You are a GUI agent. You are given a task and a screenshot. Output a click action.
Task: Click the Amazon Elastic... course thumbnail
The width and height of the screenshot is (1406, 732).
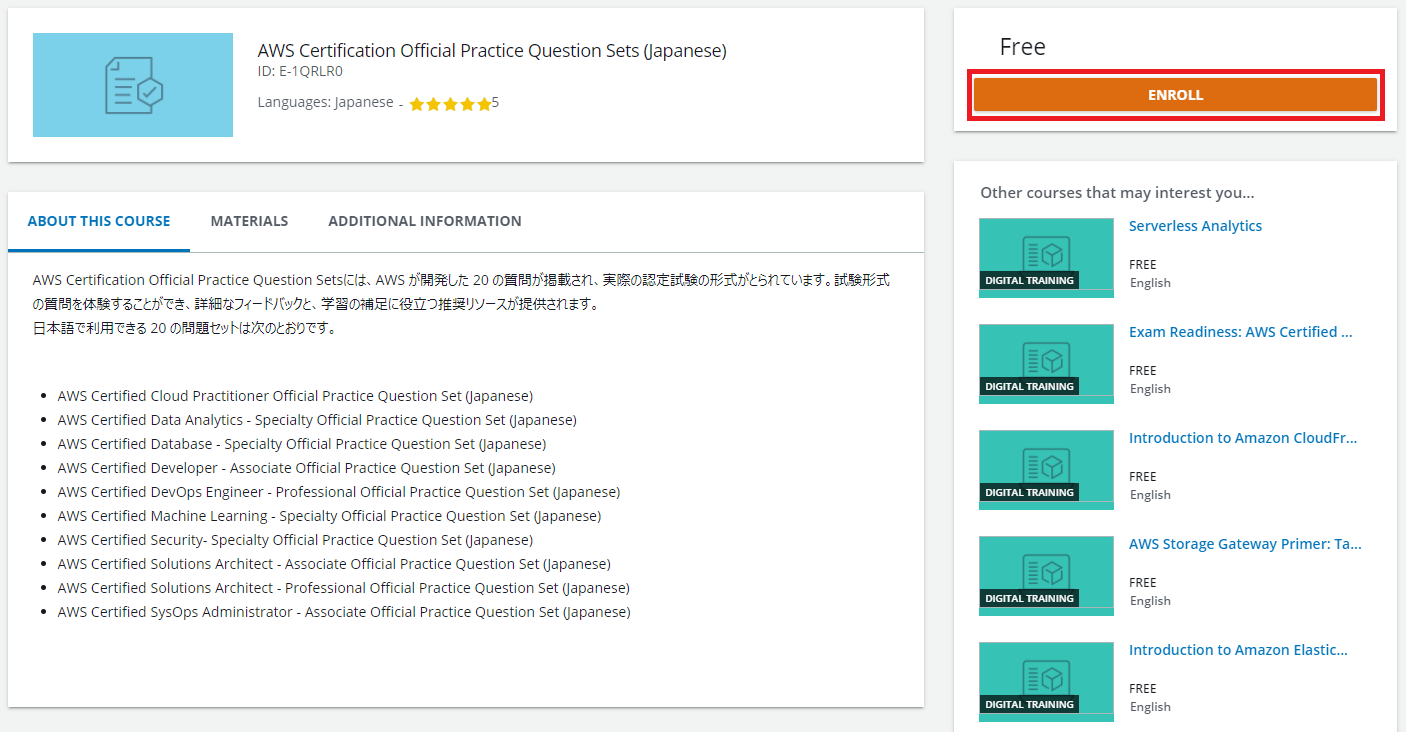1046,682
